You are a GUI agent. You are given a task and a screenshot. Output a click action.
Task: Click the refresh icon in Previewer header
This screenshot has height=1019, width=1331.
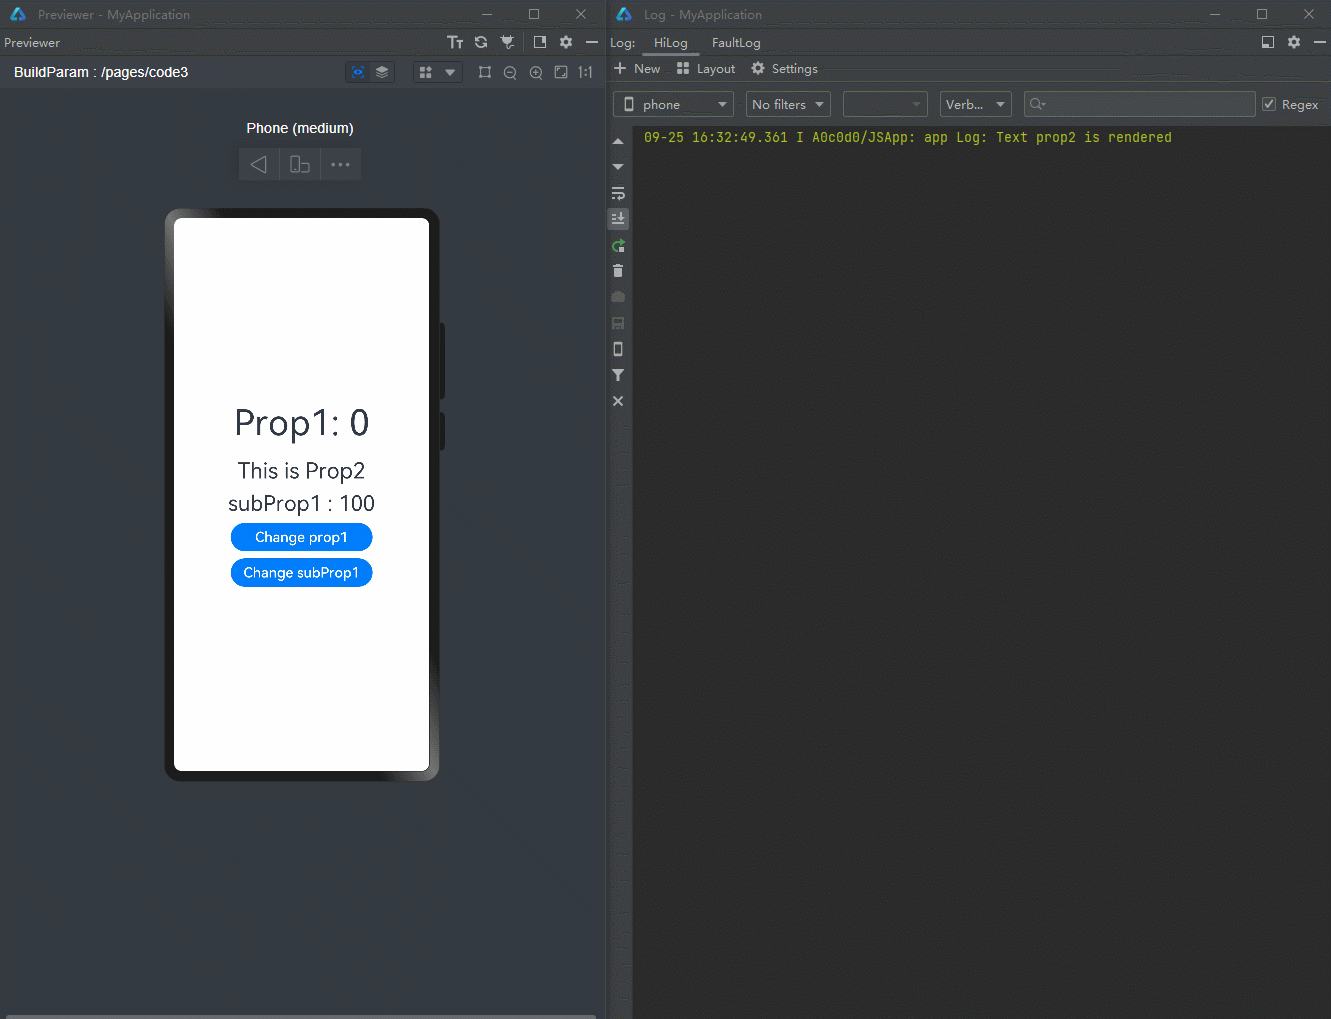click(481, 42)
